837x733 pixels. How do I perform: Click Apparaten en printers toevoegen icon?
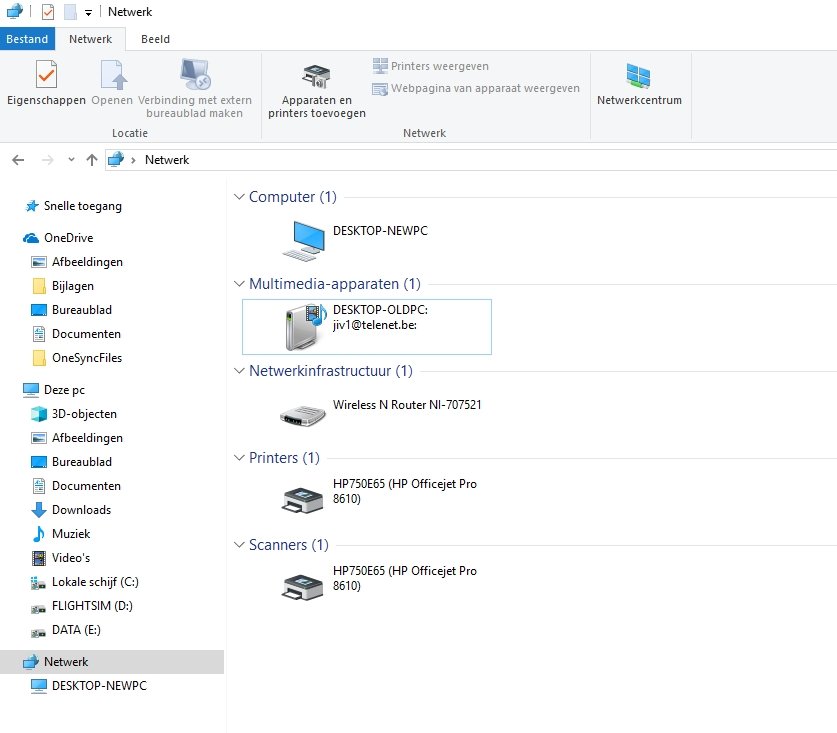pyautogui.click(x=317, y=77)
